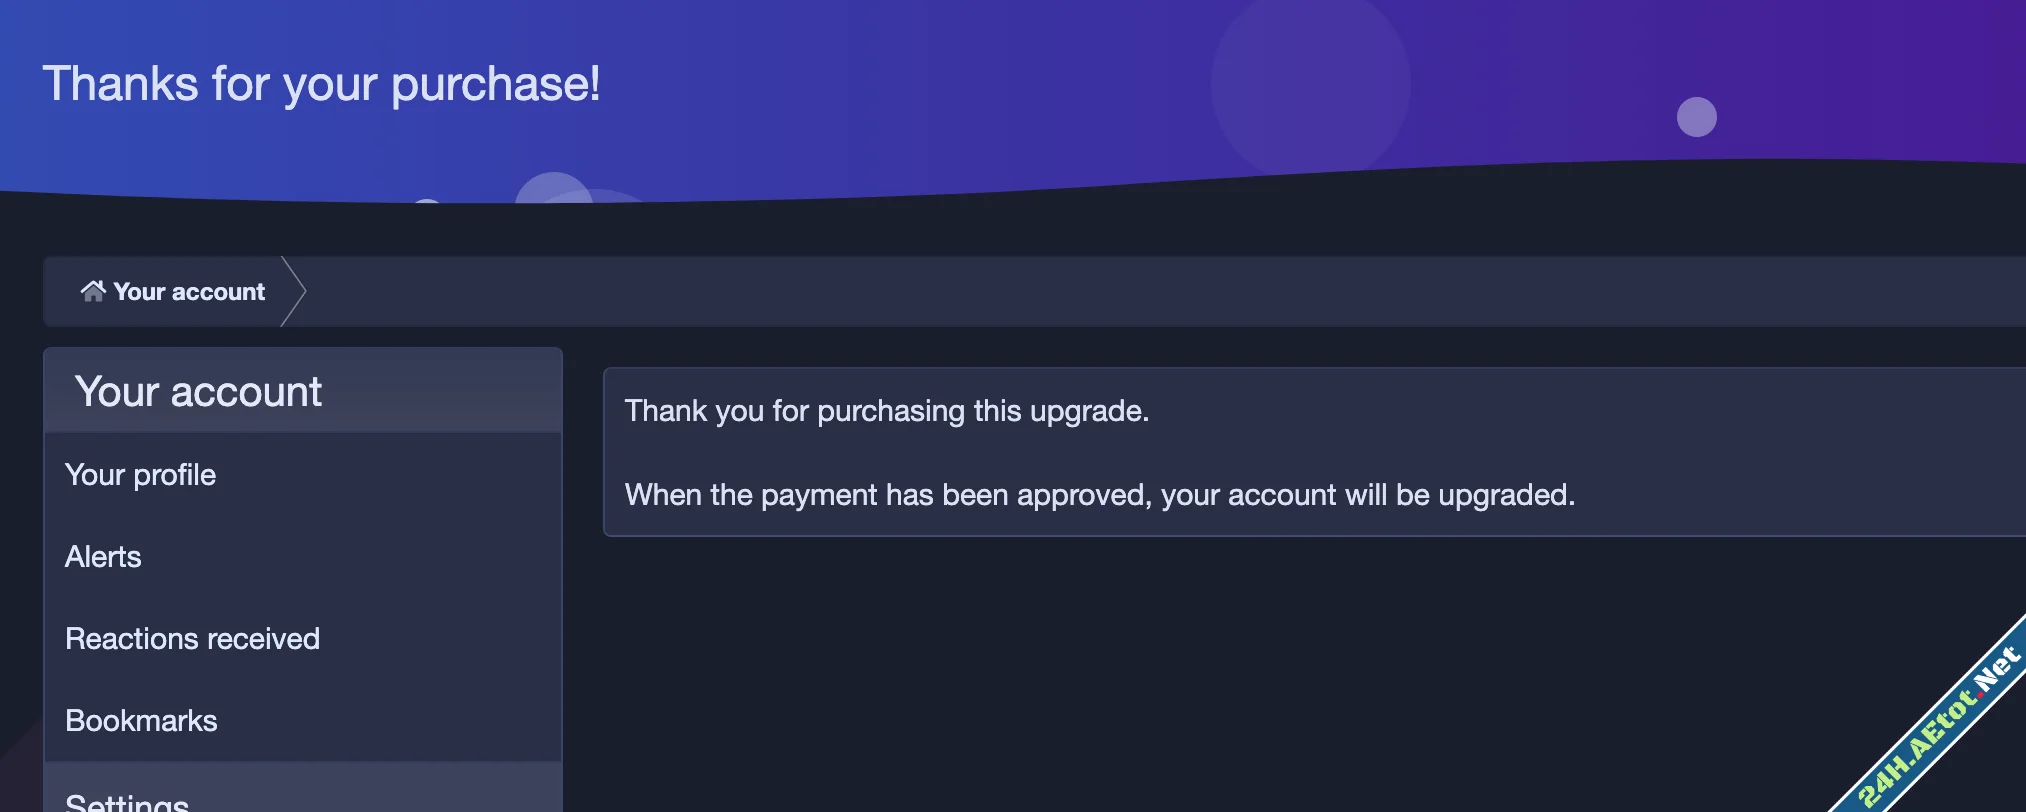Viewport: 2026px width, 812px height.
Task: Open 'Reactions received' in the sidebar
Action: click(192, 639)
